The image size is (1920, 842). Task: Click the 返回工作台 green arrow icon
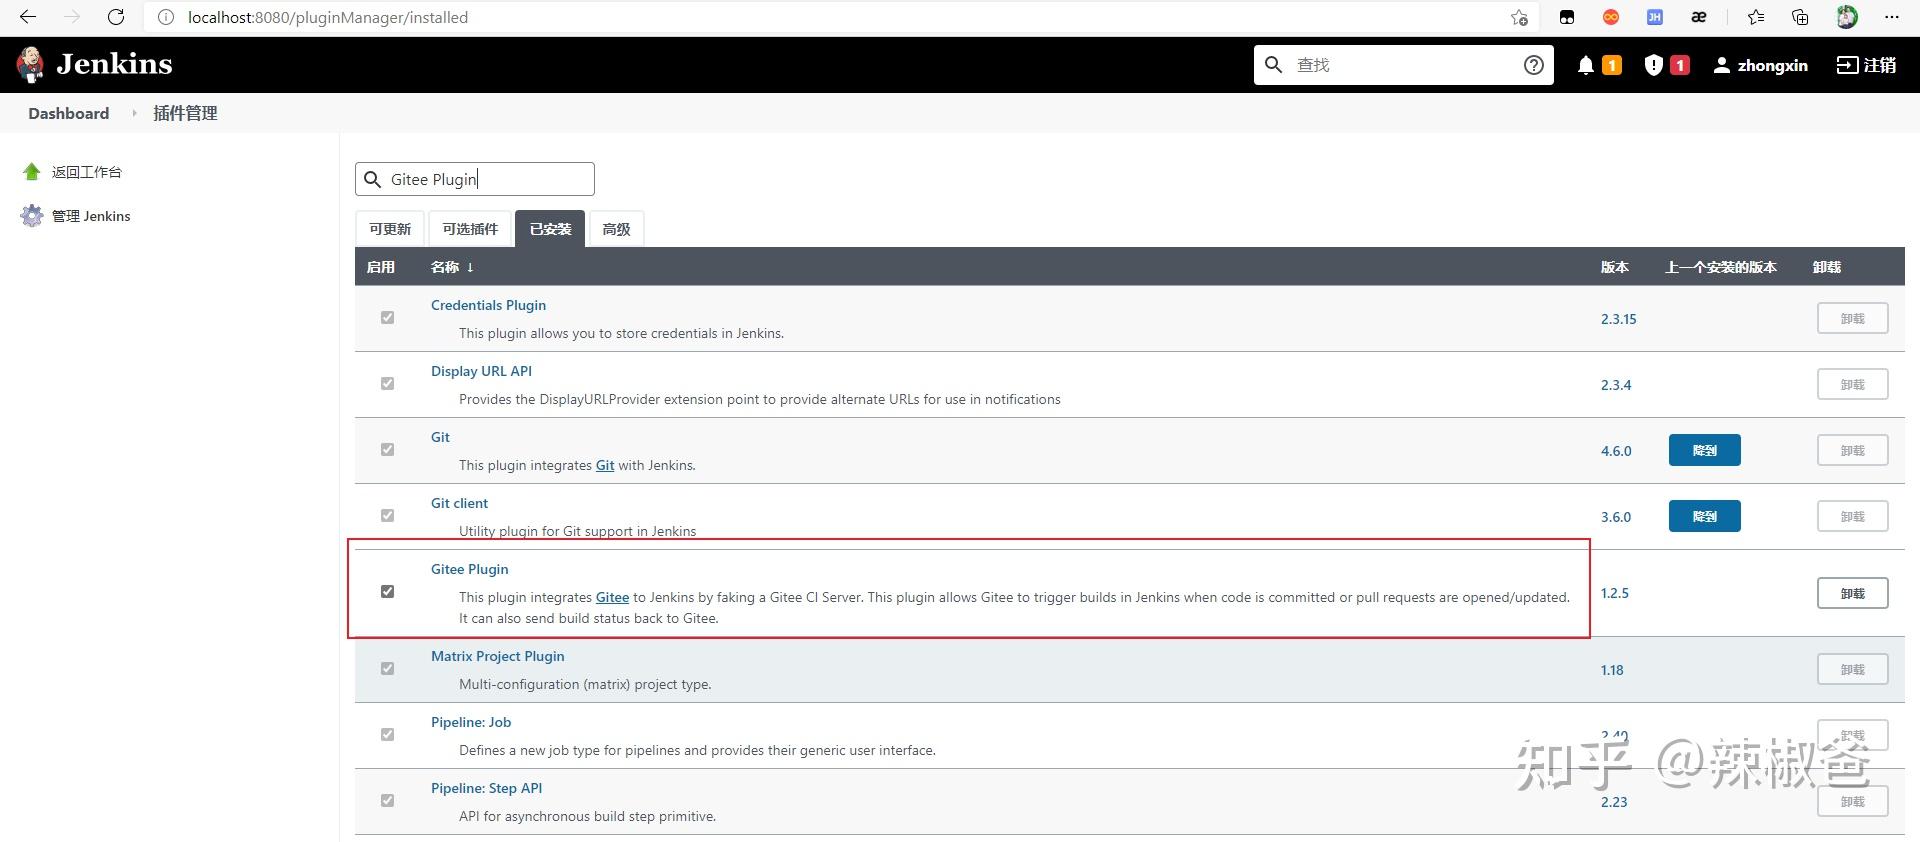coord(32,172)
